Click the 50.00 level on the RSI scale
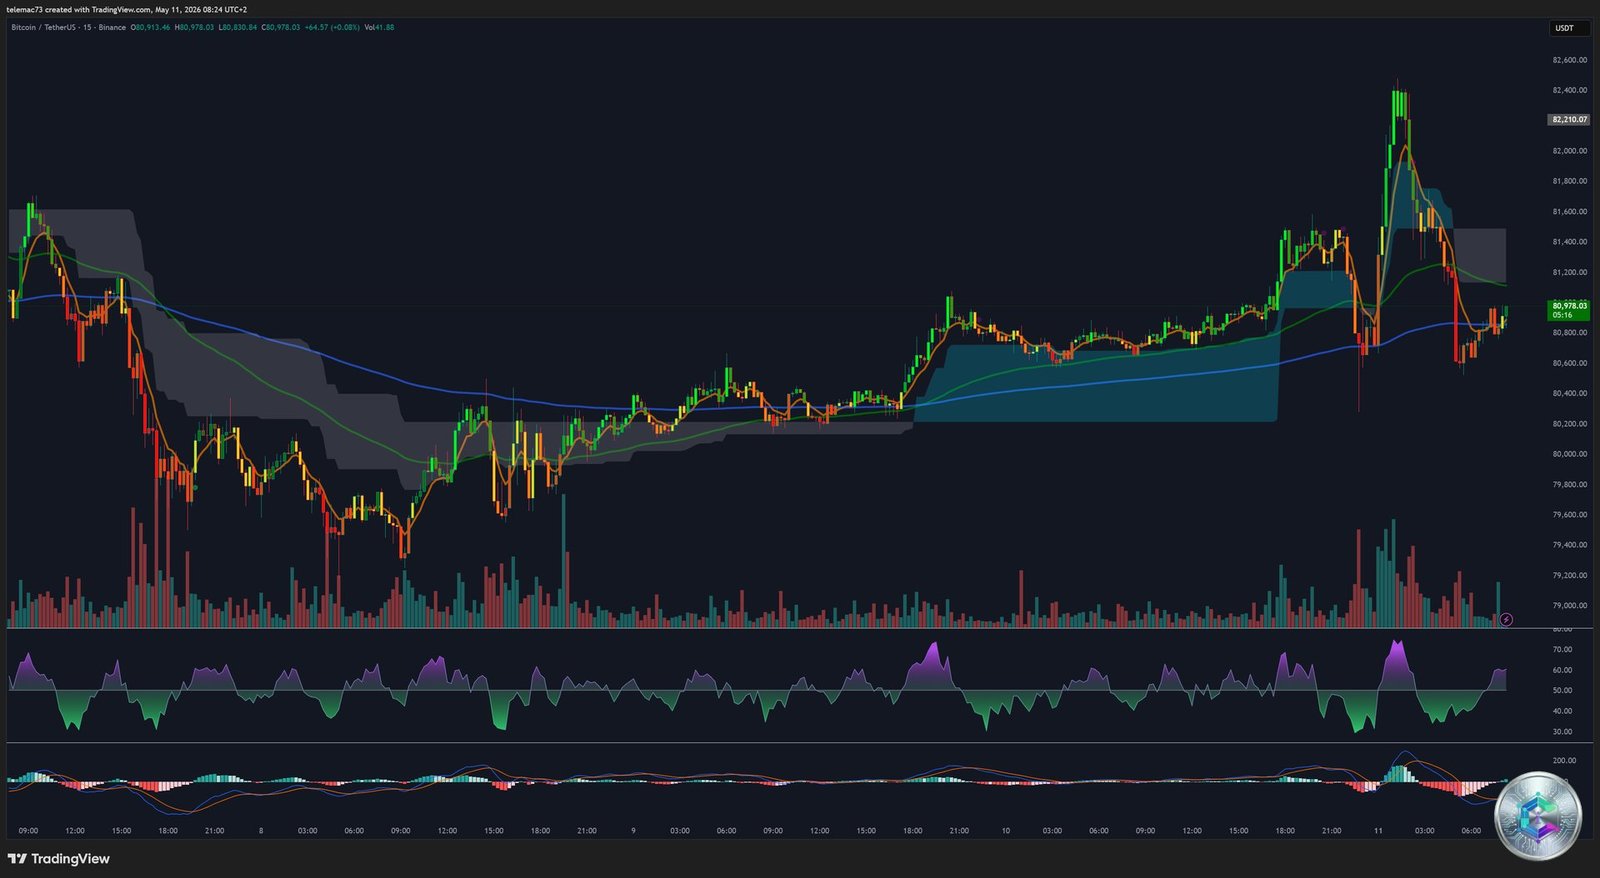Image resolution: width=1600 pixels, height=878 pixels. (1562, 691)
